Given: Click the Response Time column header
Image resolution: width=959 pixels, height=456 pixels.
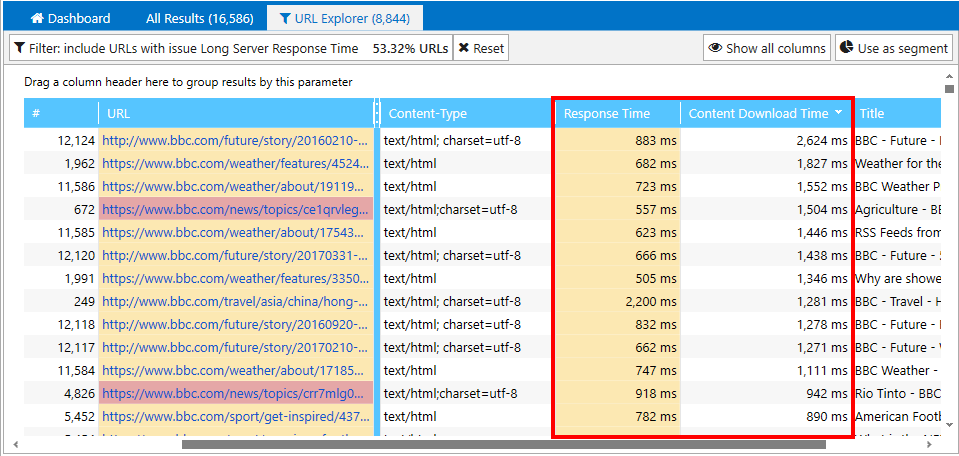Looking at the screenshot, I should coord(606,113).
